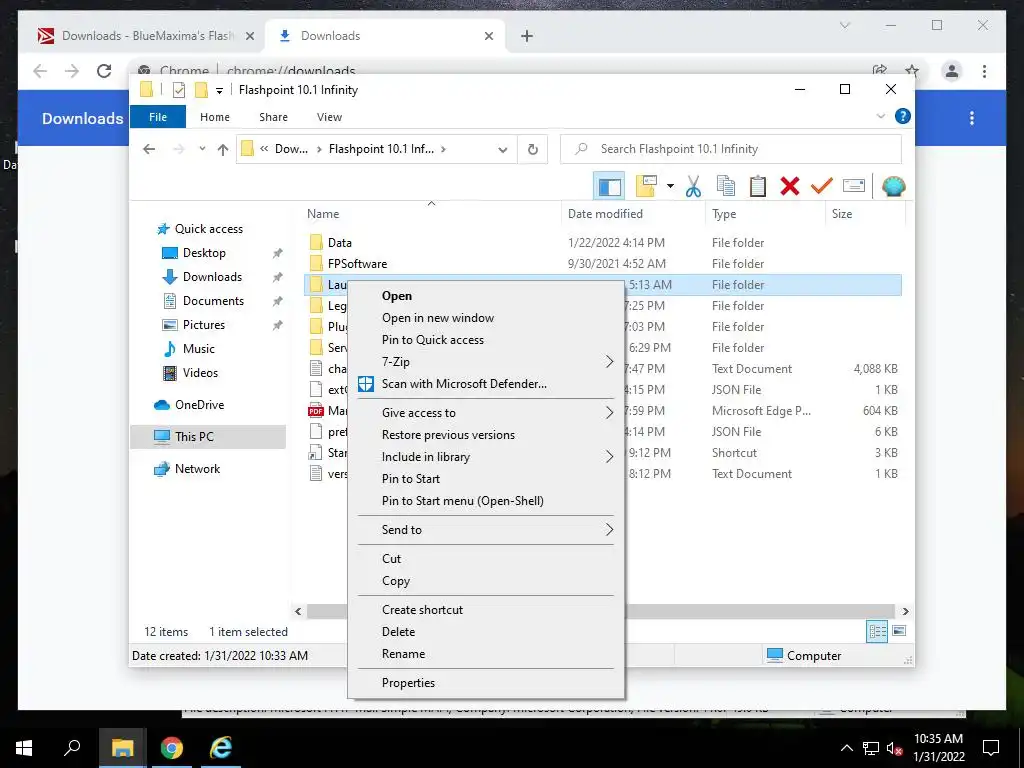Open Documents in navigation pane
Screen dimensions: 1024x768
pyautogui.click(x=213, y=301)
